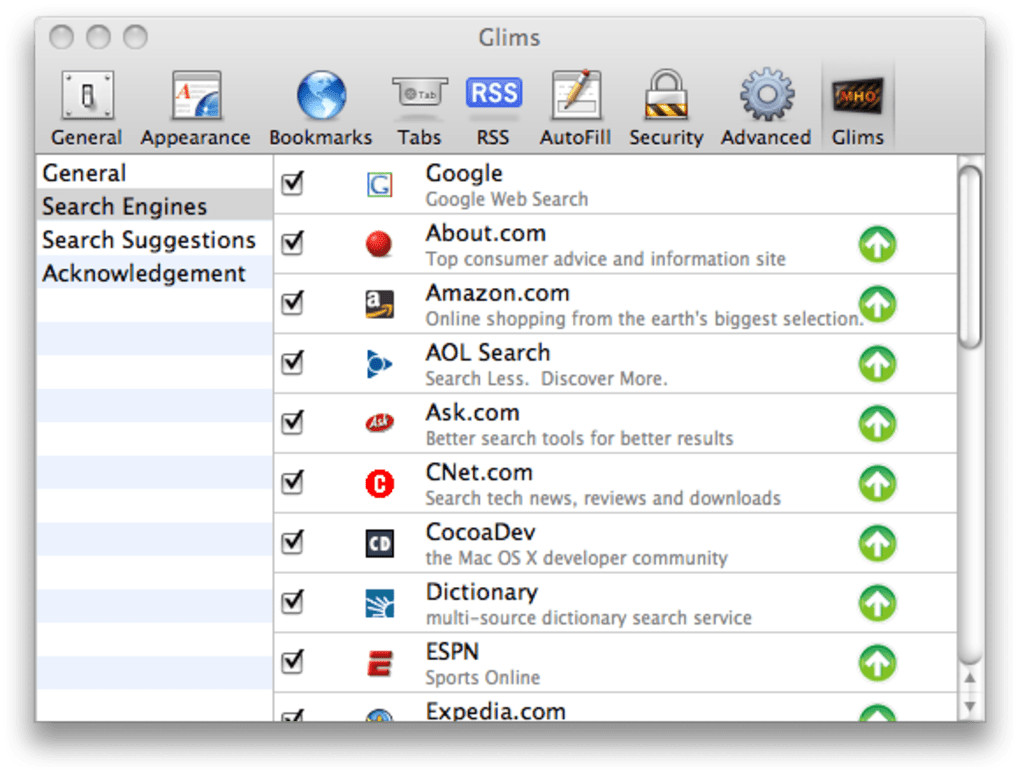Move About.com up with green arrow
The height and width of the screenshot is (774, 1020).
click(878, 244)
